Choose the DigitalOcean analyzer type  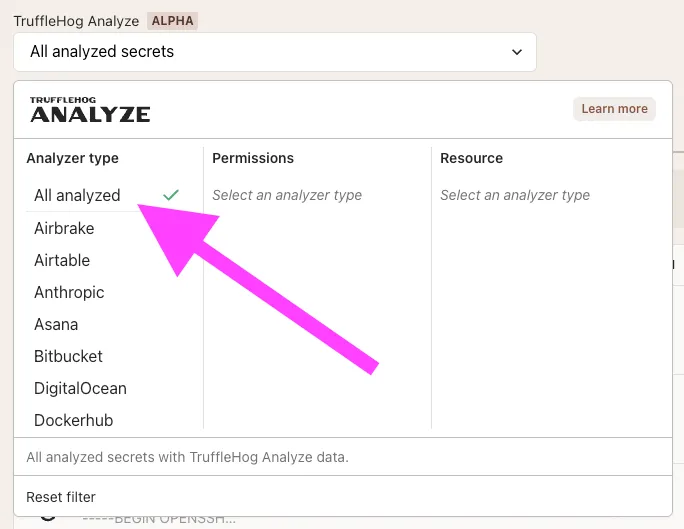[x=80, y=388]
